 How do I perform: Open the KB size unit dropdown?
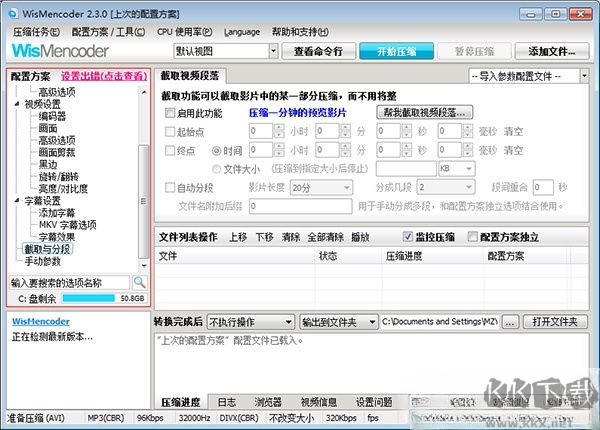click(x=457, y=168)
